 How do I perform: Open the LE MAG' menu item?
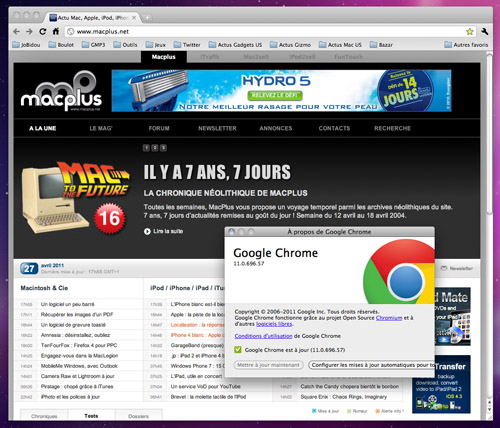pos(101,128)
